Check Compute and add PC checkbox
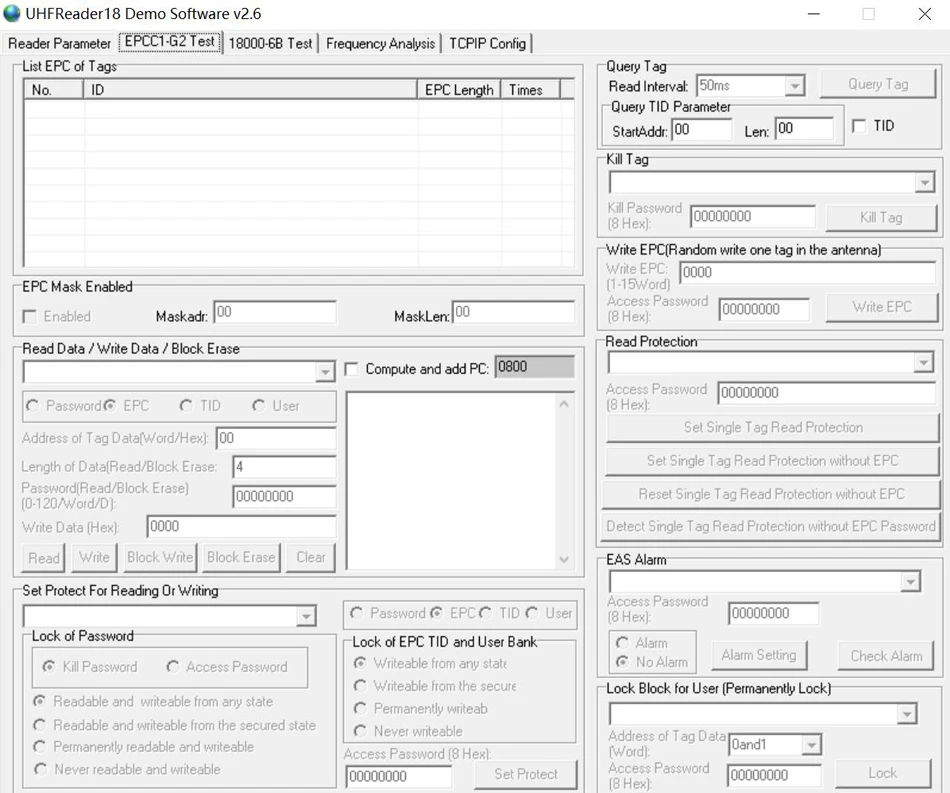 click(x=351, y=369)
